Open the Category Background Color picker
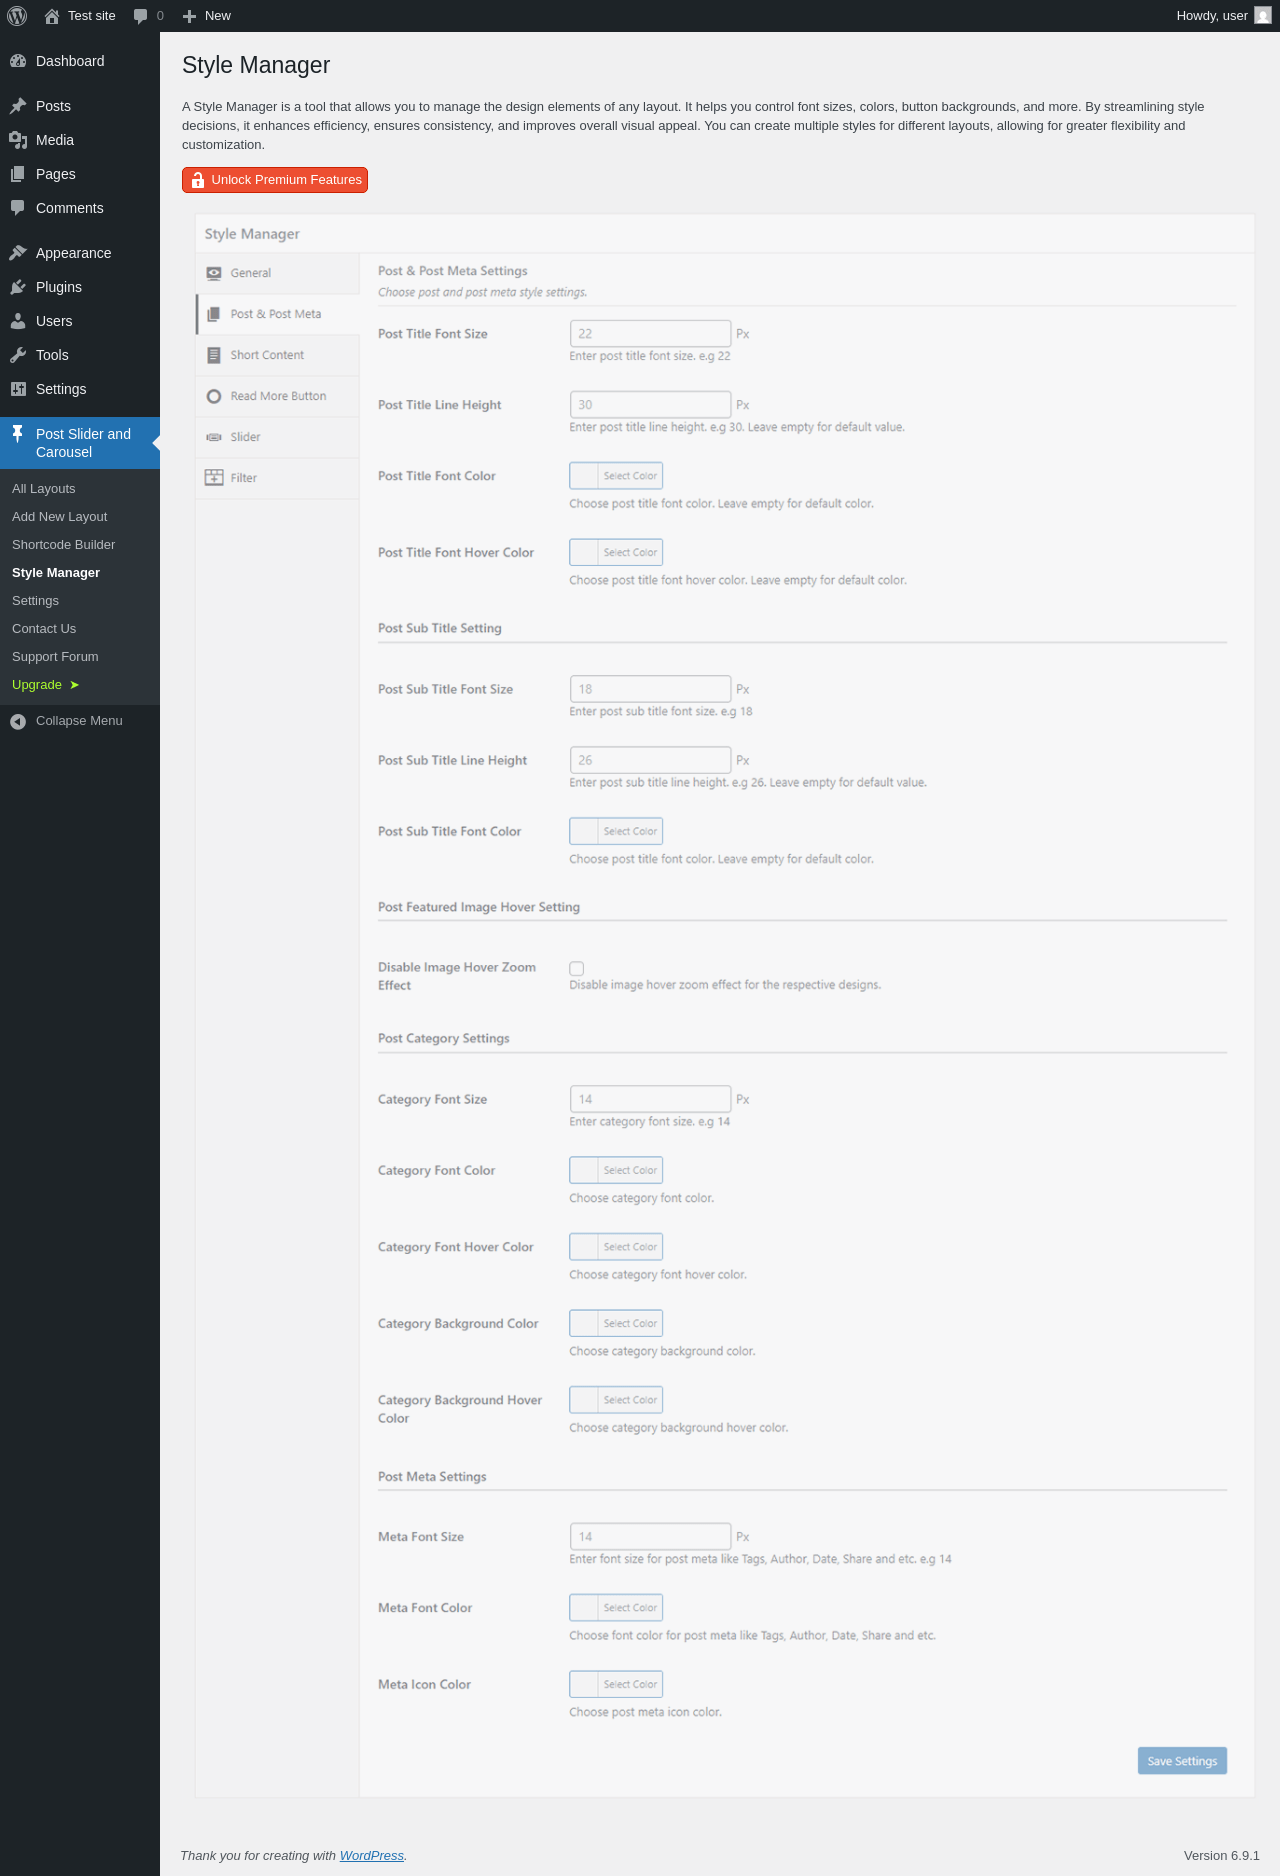 (x=616, y=1323)
